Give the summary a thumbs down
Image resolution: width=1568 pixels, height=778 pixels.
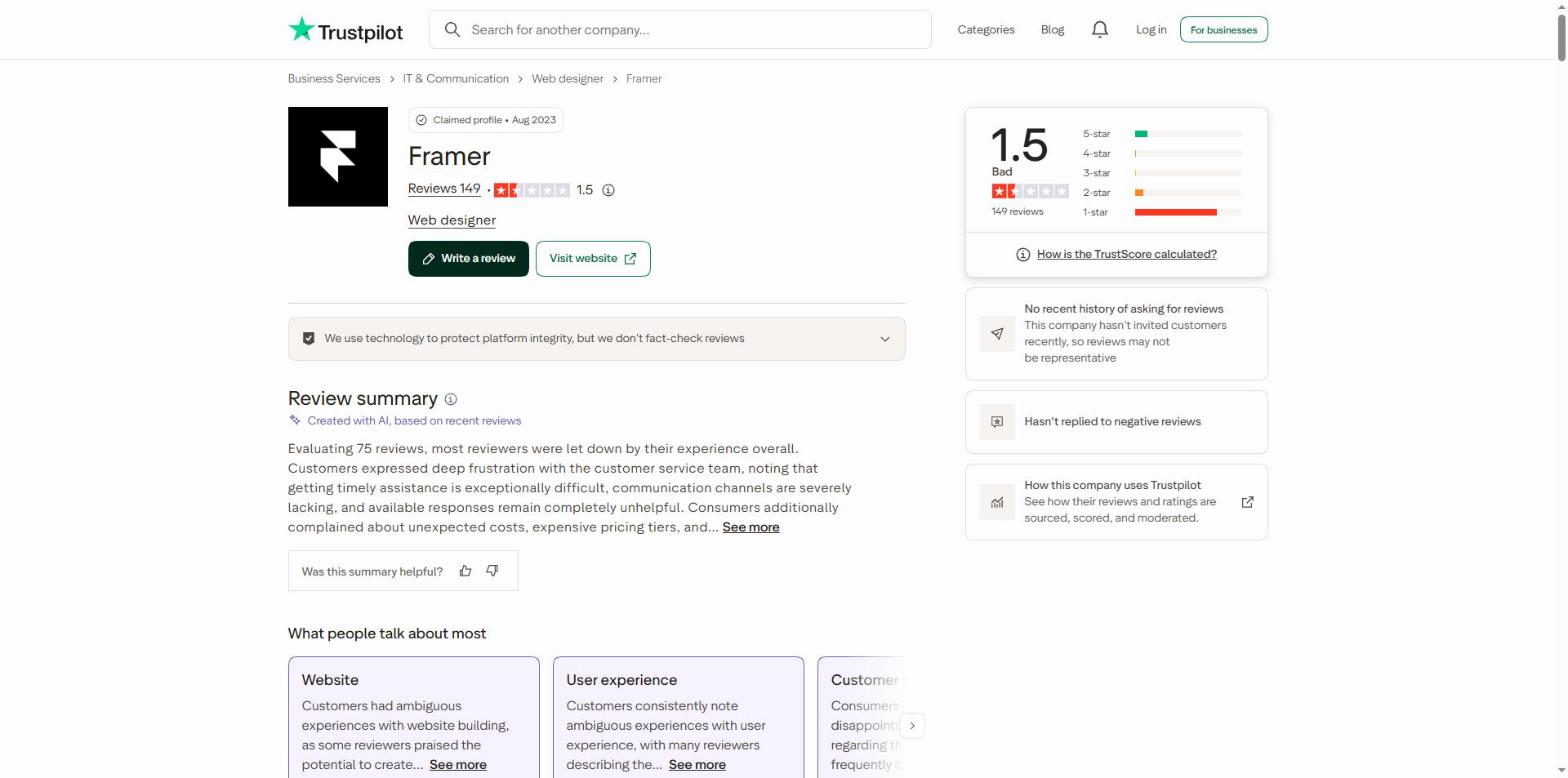(492, 571)
